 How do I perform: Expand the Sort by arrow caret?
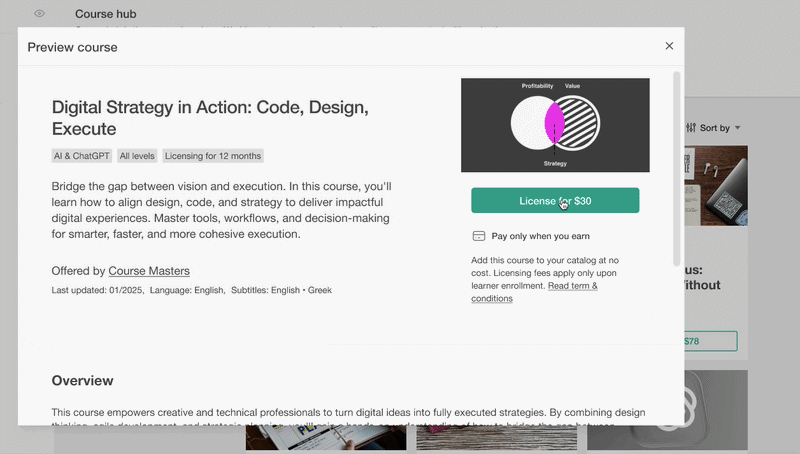coord(738,128)
